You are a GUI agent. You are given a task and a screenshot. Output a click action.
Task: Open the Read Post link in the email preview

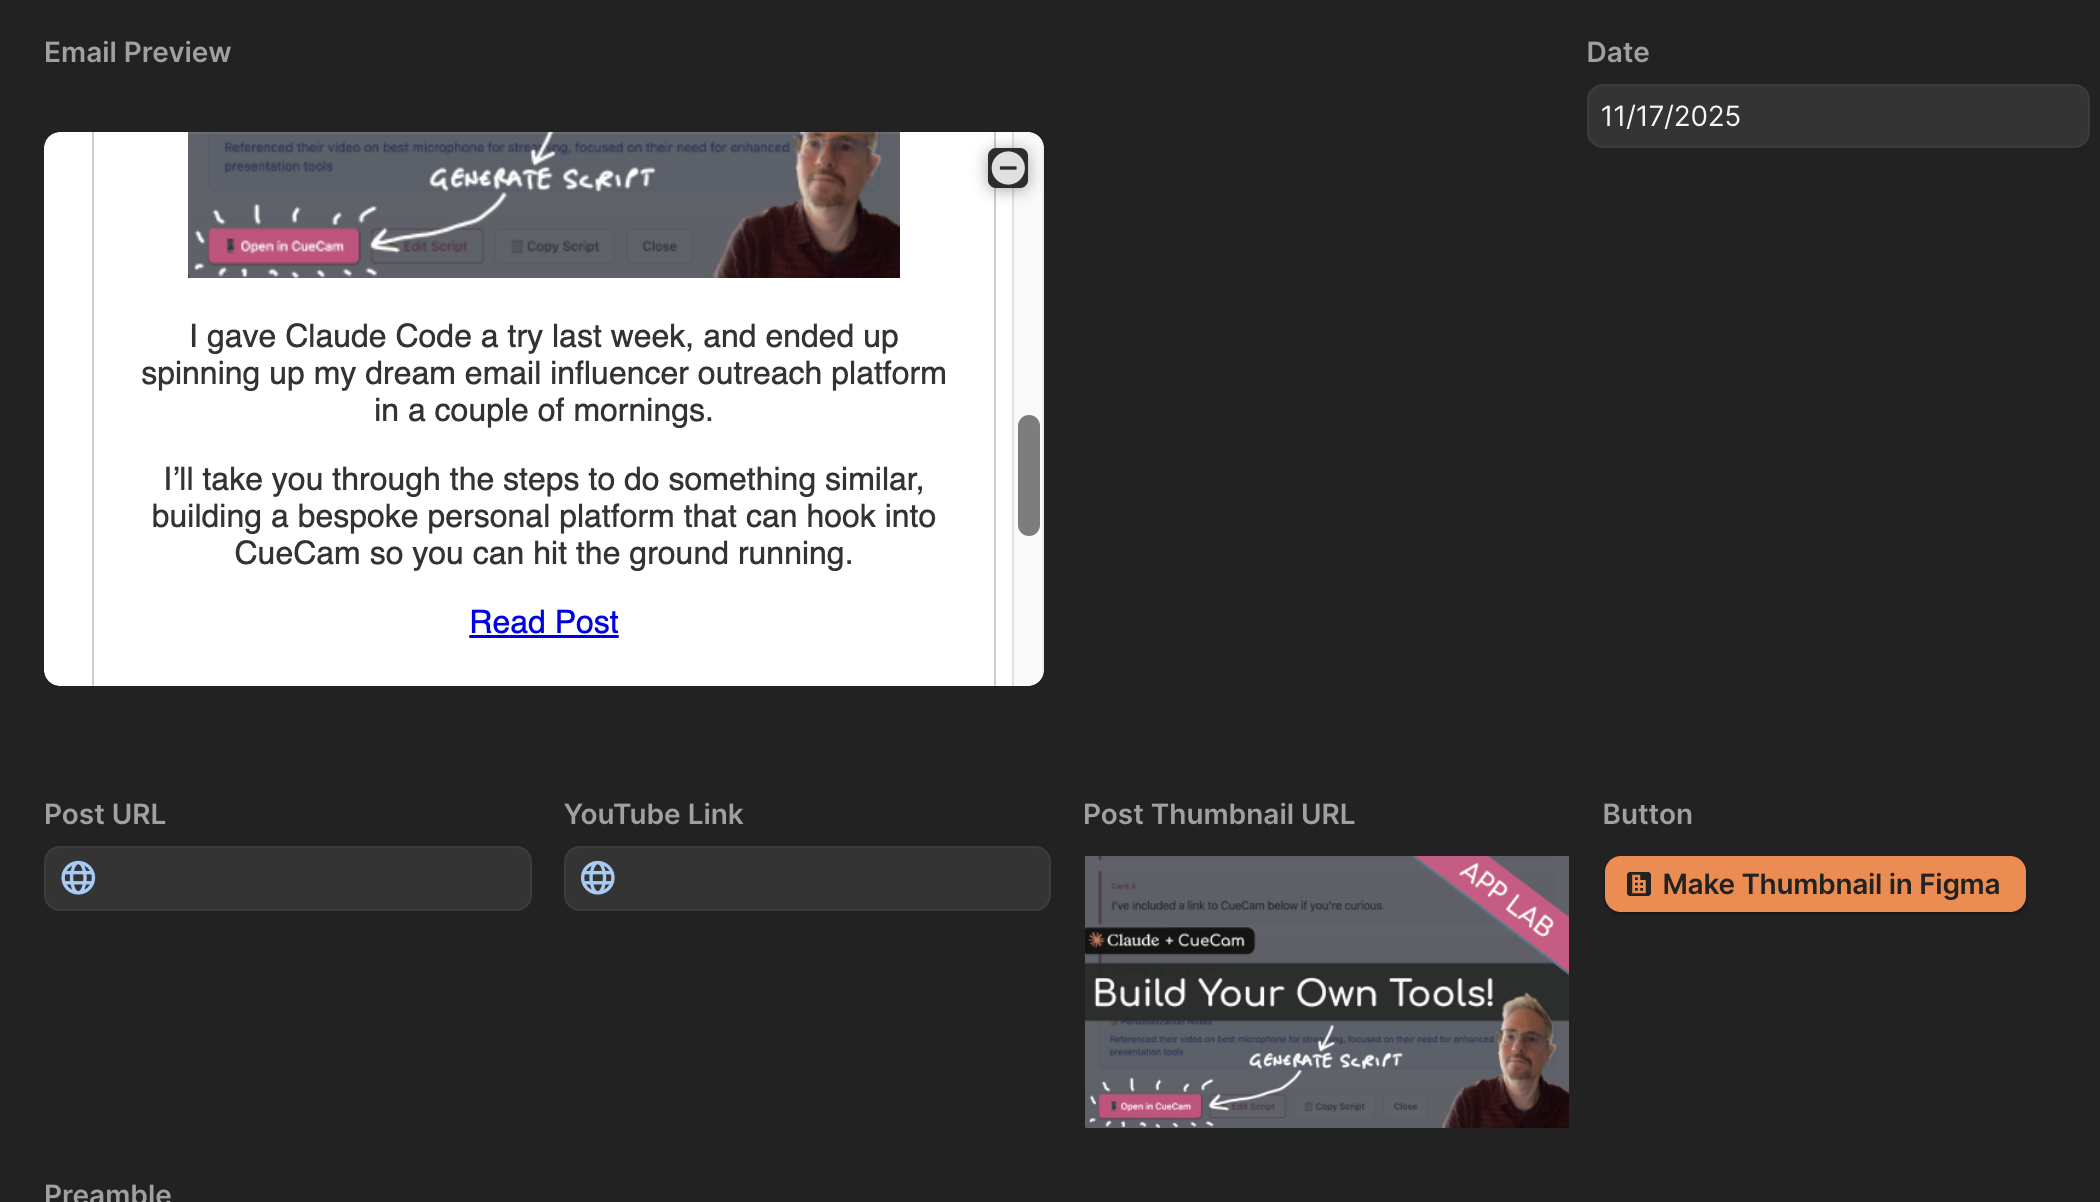(x=544, y=622)
